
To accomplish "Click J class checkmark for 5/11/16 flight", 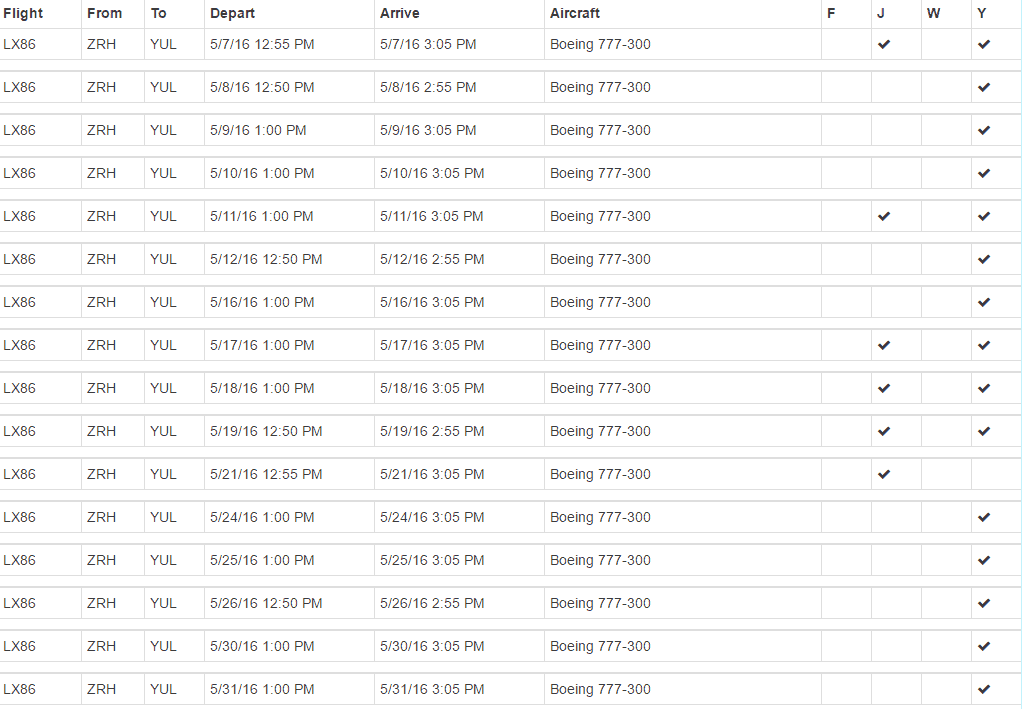I will [x=884, y=216].
